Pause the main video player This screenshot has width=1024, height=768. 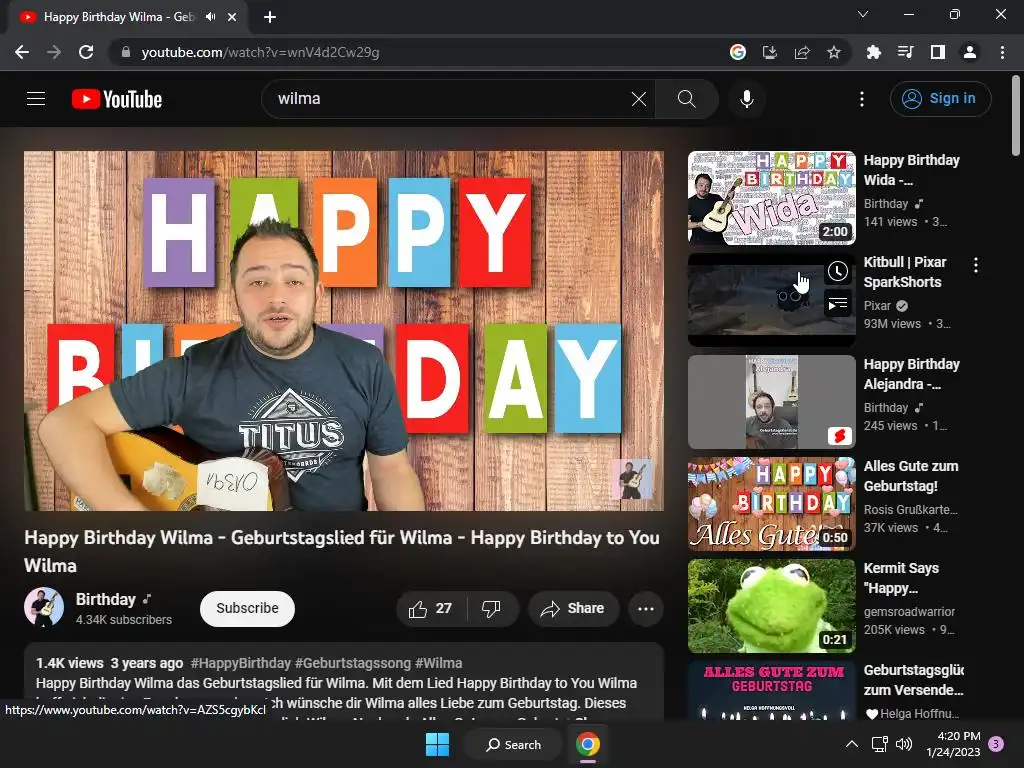coord(344,330)
